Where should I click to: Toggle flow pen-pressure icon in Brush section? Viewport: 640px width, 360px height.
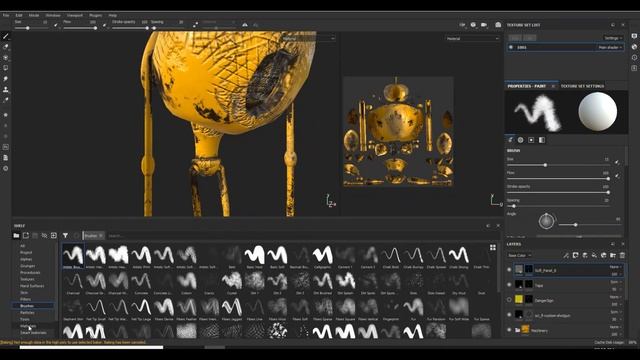point(617,176)
